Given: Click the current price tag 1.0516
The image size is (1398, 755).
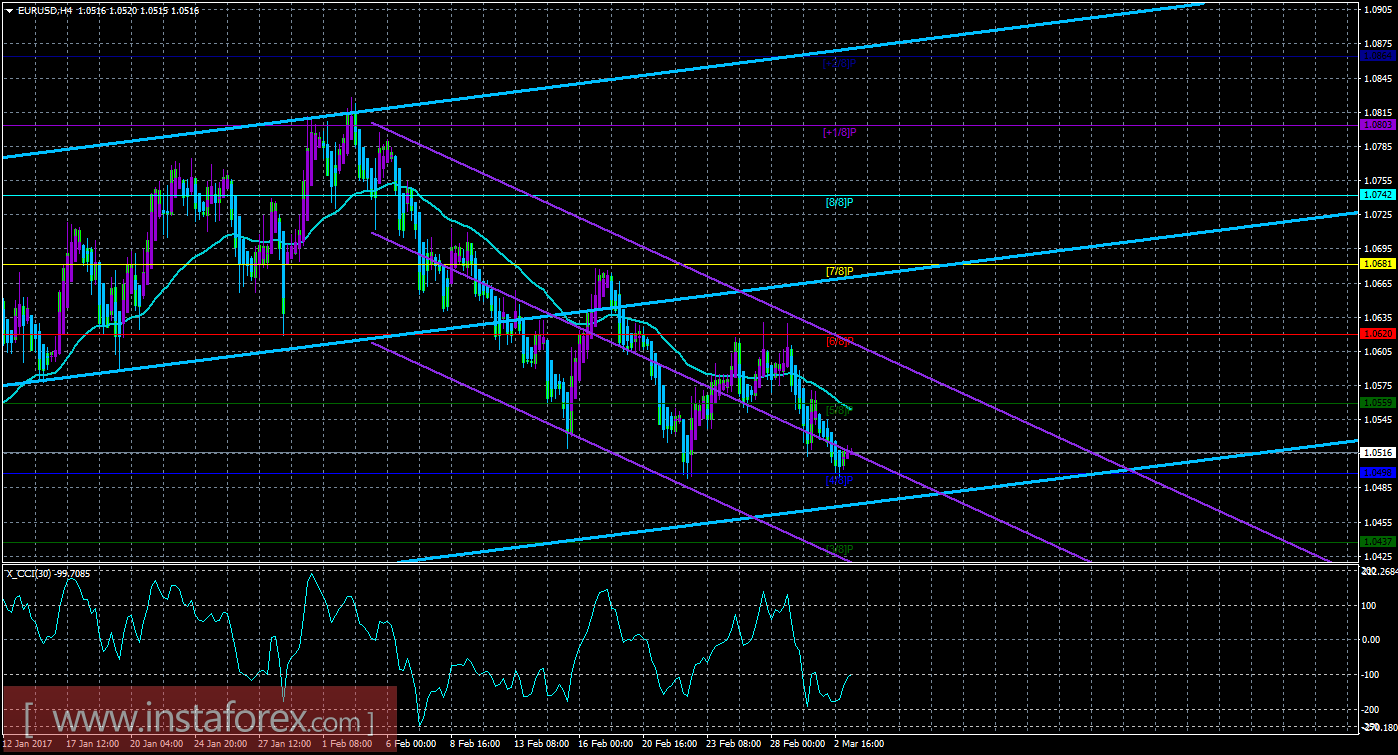Looking at the screenshot, I should (x=1377, y=452).
